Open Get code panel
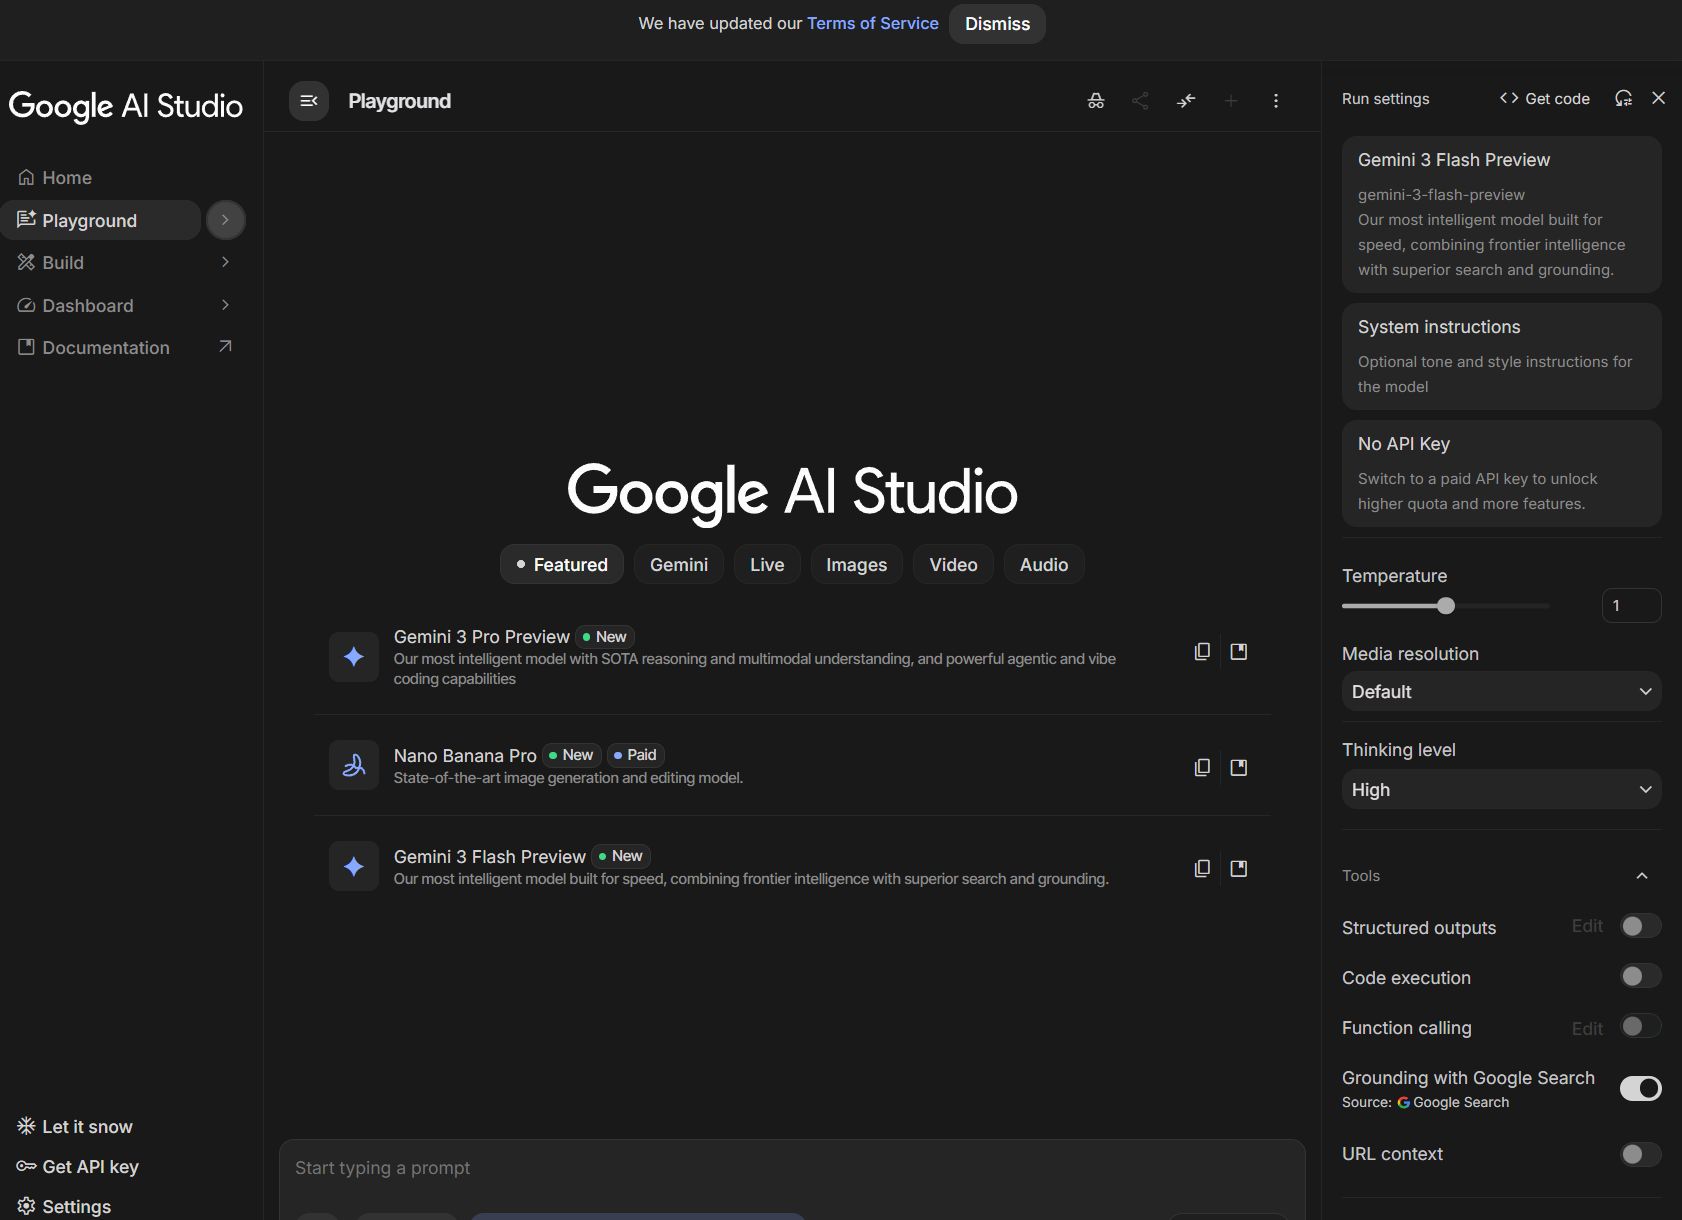The height and width of the screenshot is (1220, 1682). [x=1543, y=98]
